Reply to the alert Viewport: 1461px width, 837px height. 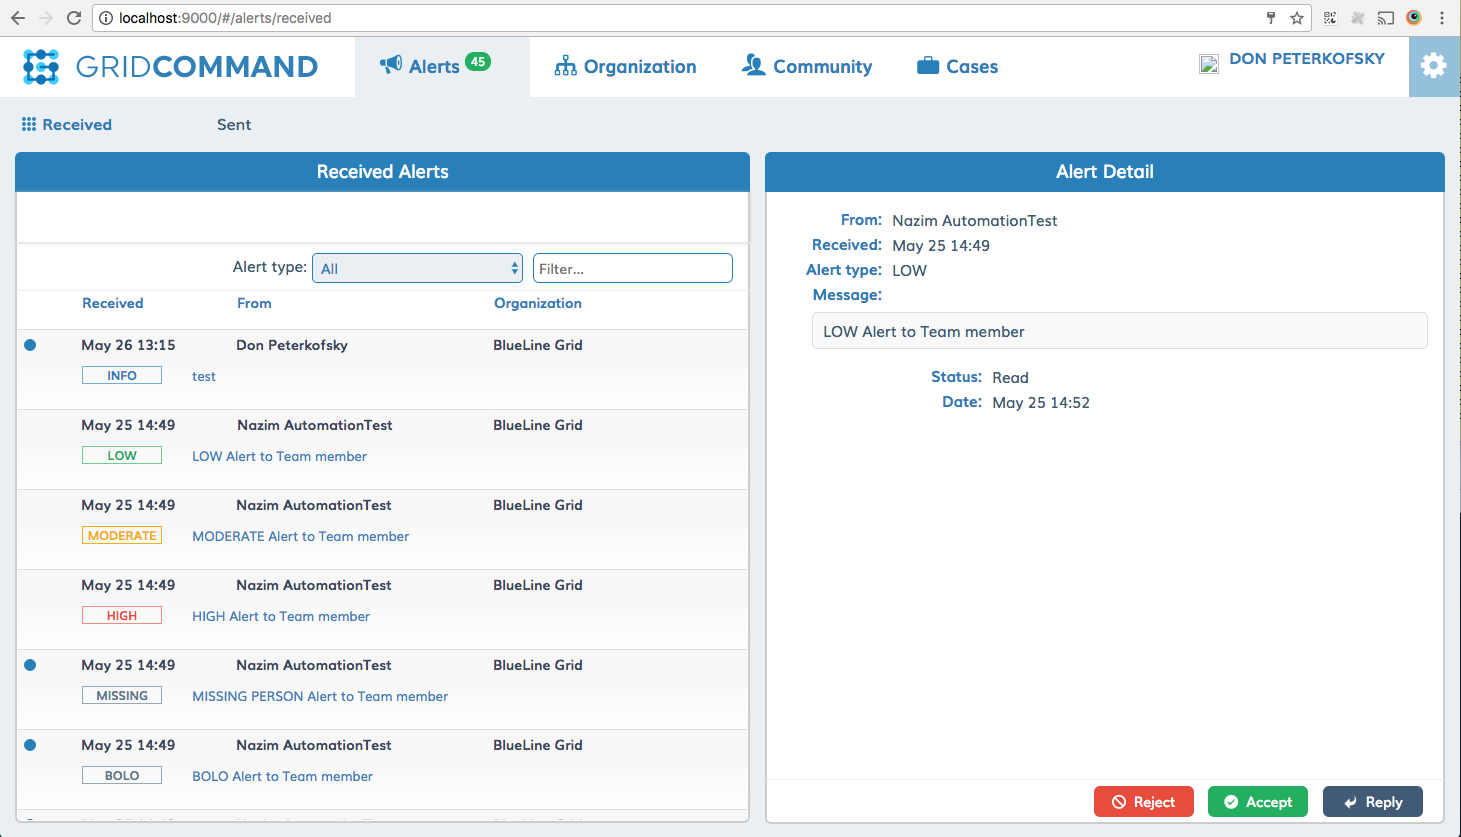pyautogui.click(x=1373, y=802)
